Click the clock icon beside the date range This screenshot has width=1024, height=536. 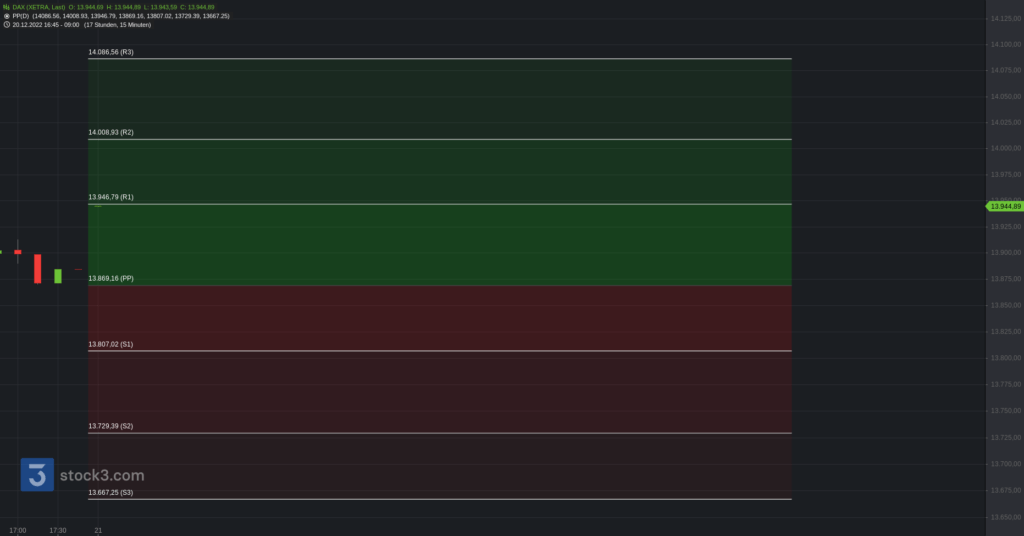tap(7, 25)
